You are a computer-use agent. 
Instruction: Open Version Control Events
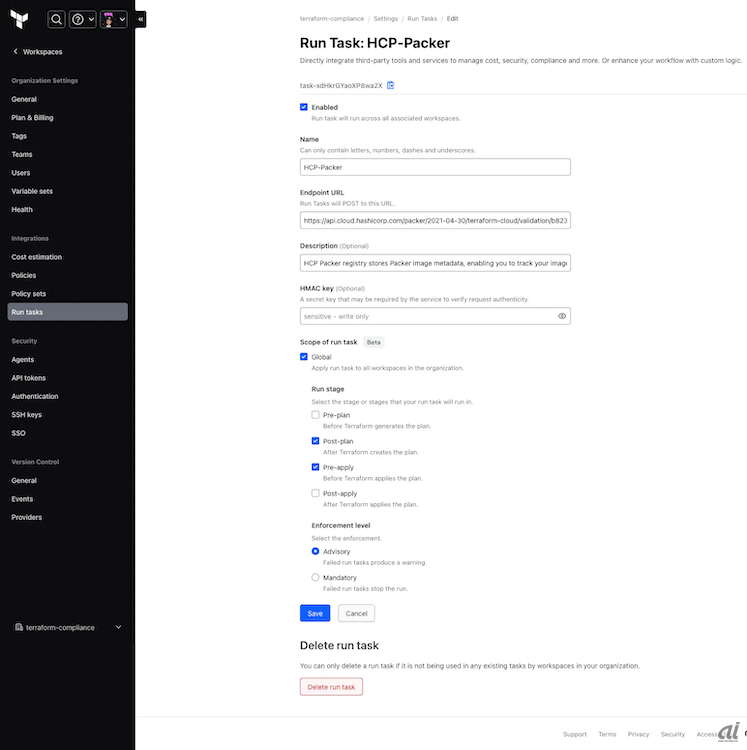(x=22, y=499)
